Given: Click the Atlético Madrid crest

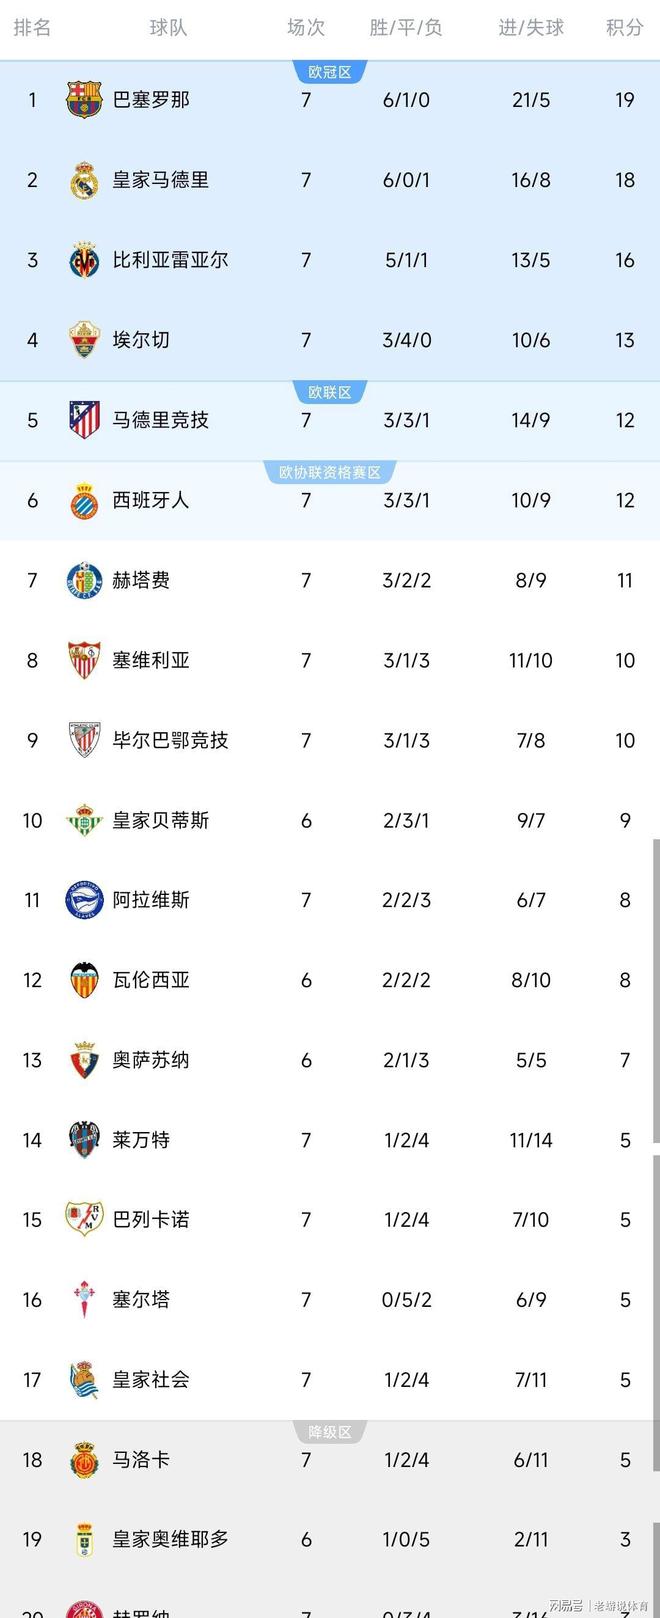Looking at the screenshot, I should click(84, 420).
